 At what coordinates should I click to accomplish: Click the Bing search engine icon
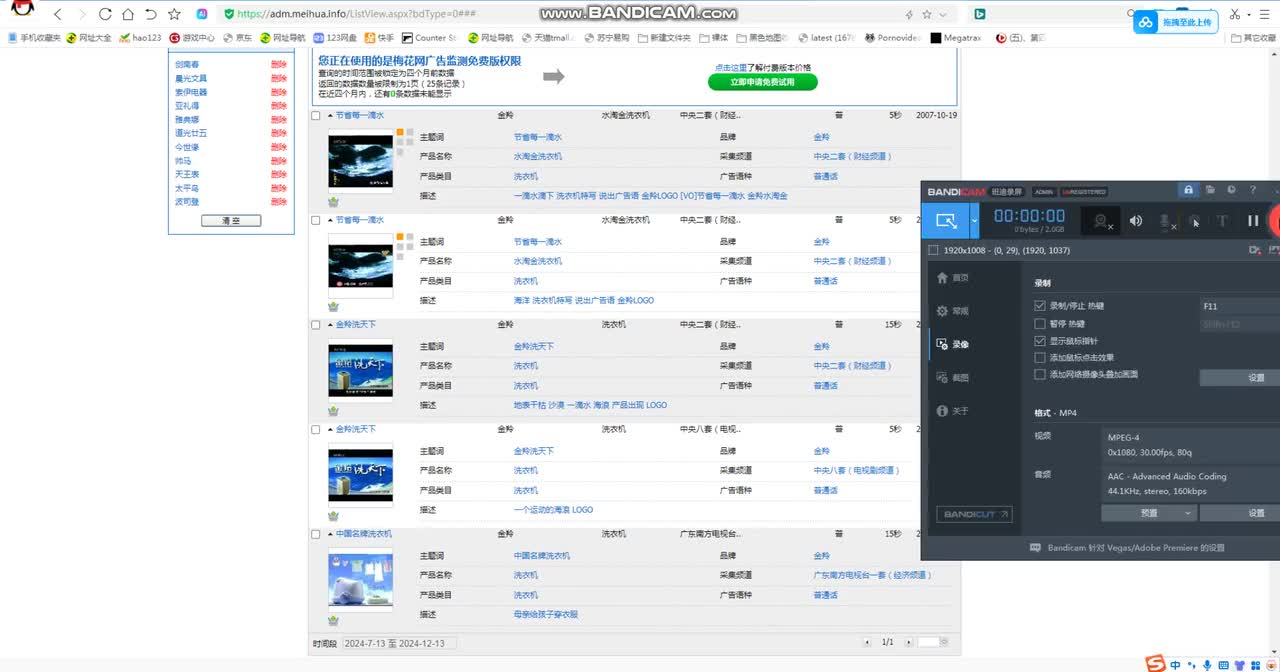coord(980,15)
